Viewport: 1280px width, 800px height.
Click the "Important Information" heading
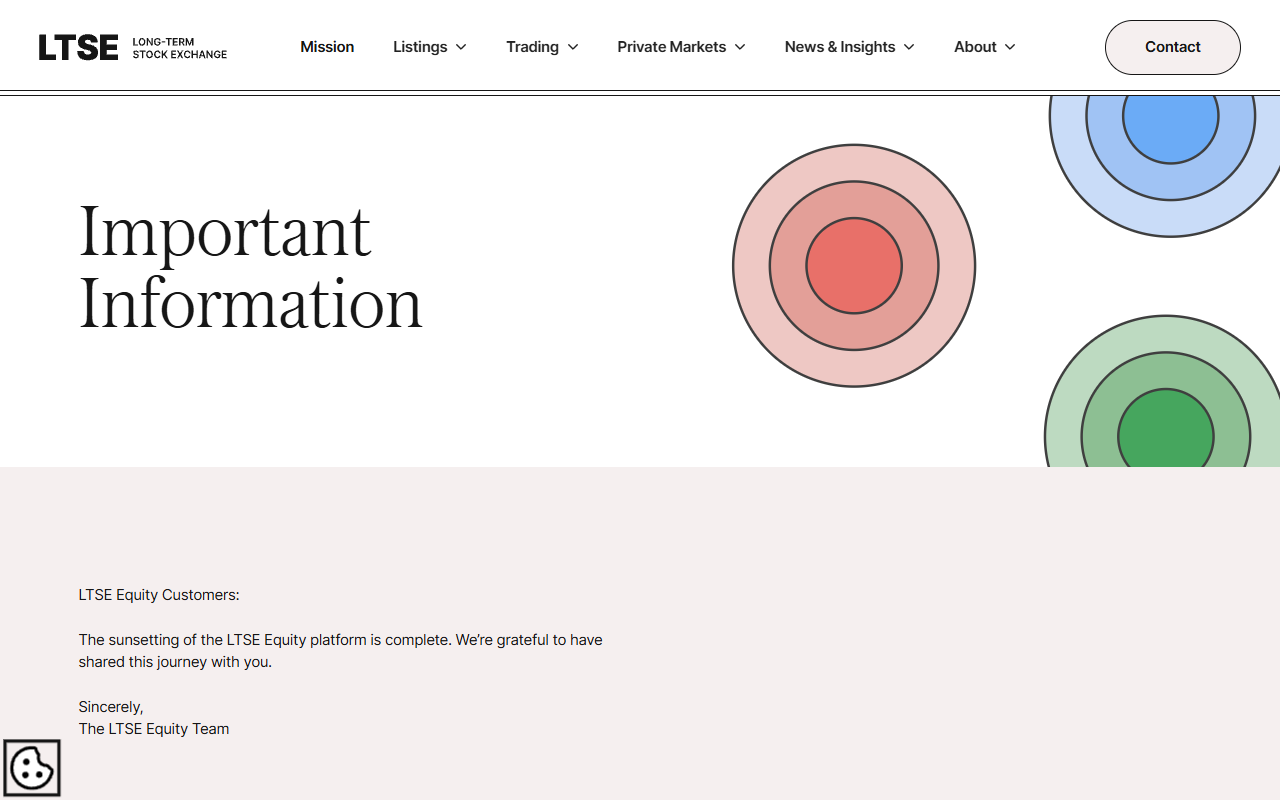251,266
